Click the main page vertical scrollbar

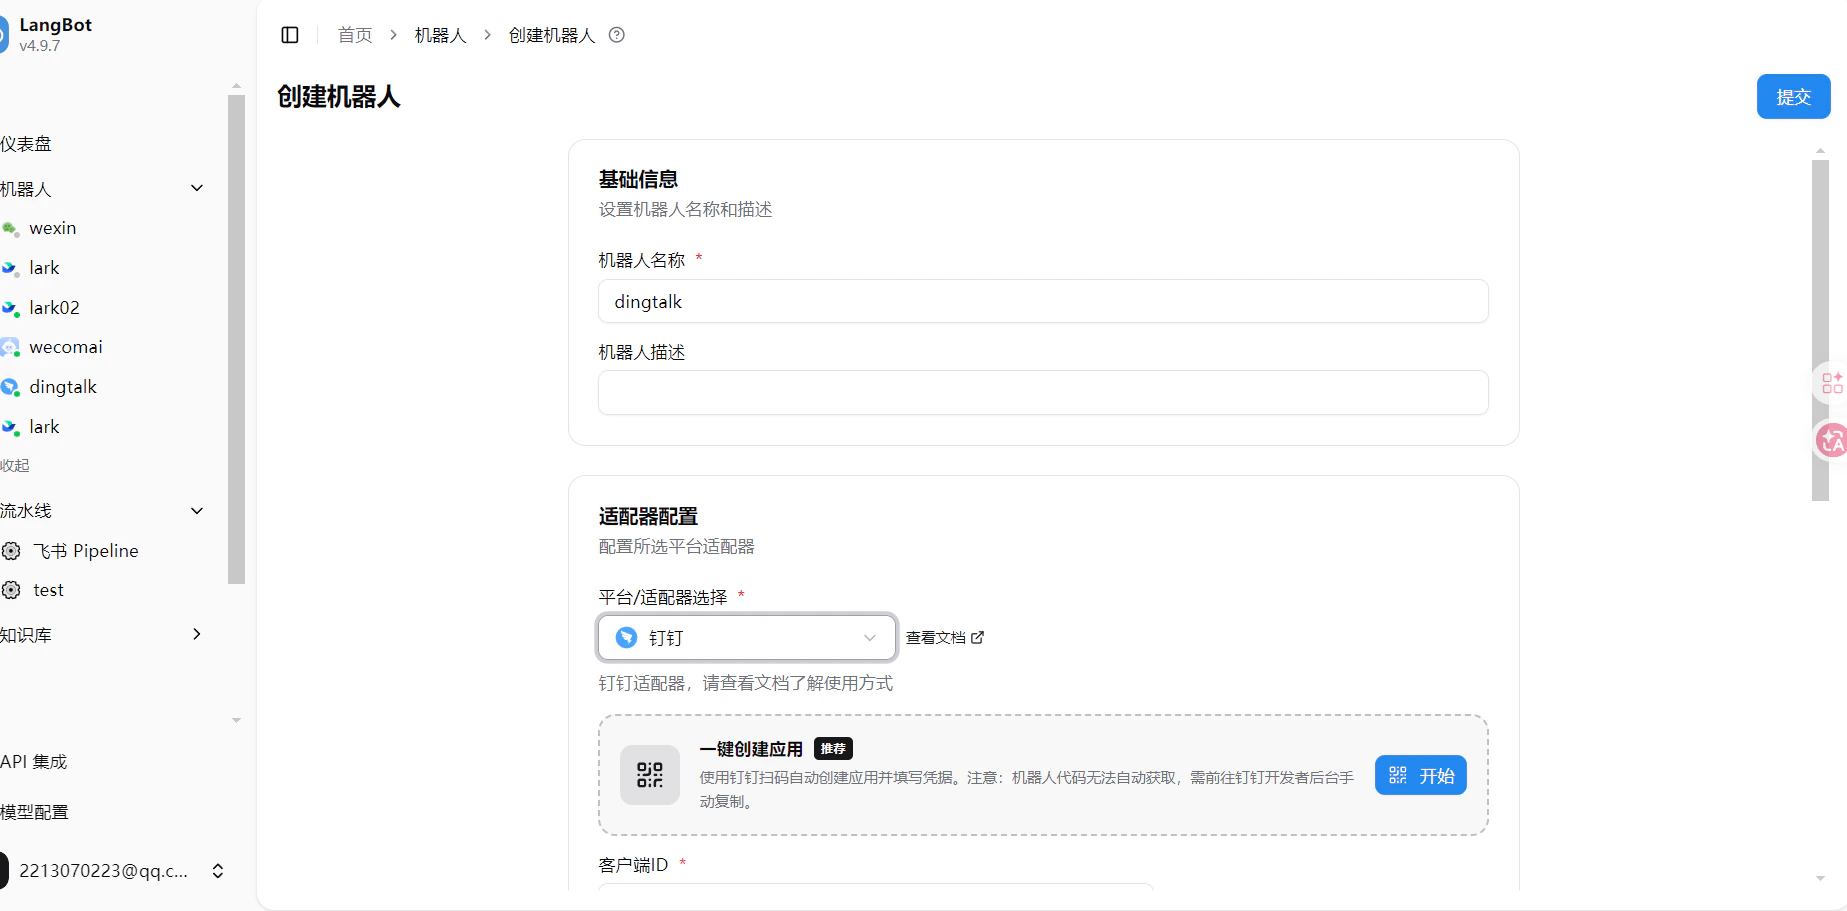(1820, 330)
